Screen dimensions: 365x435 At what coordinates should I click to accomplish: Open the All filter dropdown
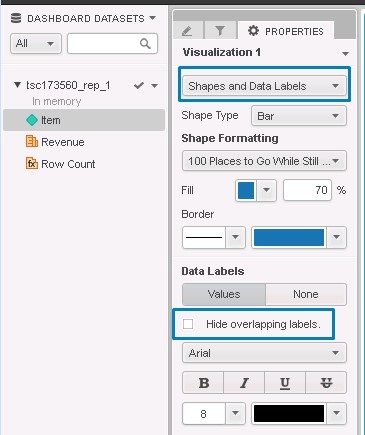(x=36, y=43)
